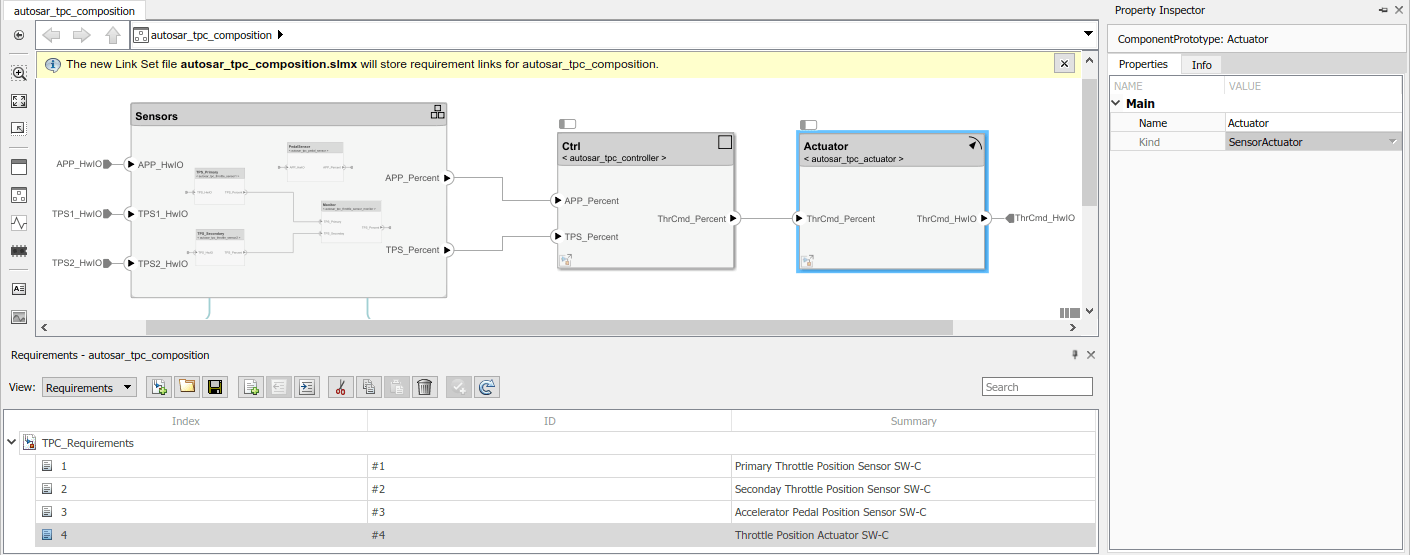This screenshot has height=555, width=1410.
Task: Go up to parent with up arrow
Action: click(113, 35)
